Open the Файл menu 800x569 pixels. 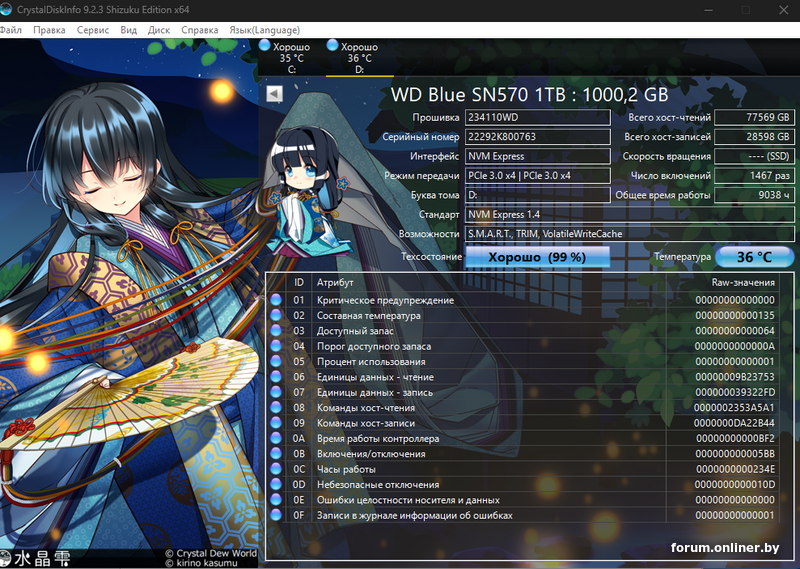10,30
